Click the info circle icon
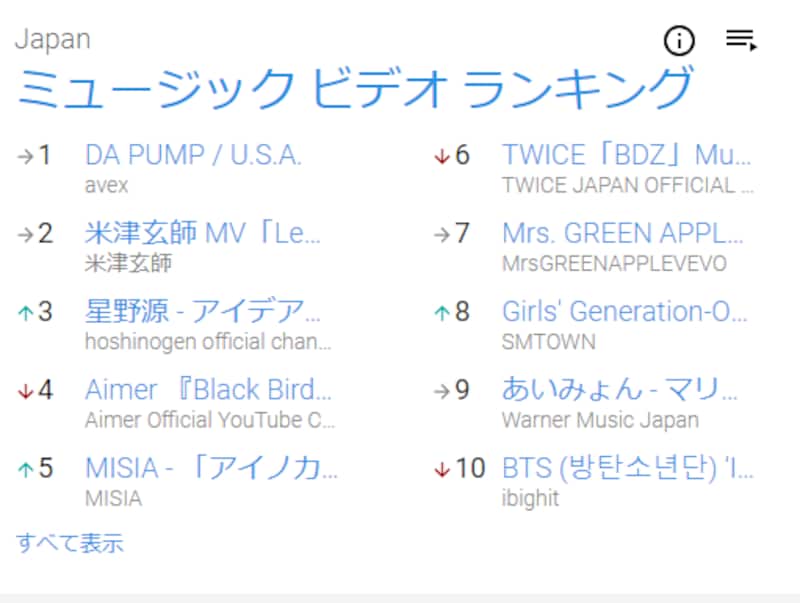 point(679,41)
